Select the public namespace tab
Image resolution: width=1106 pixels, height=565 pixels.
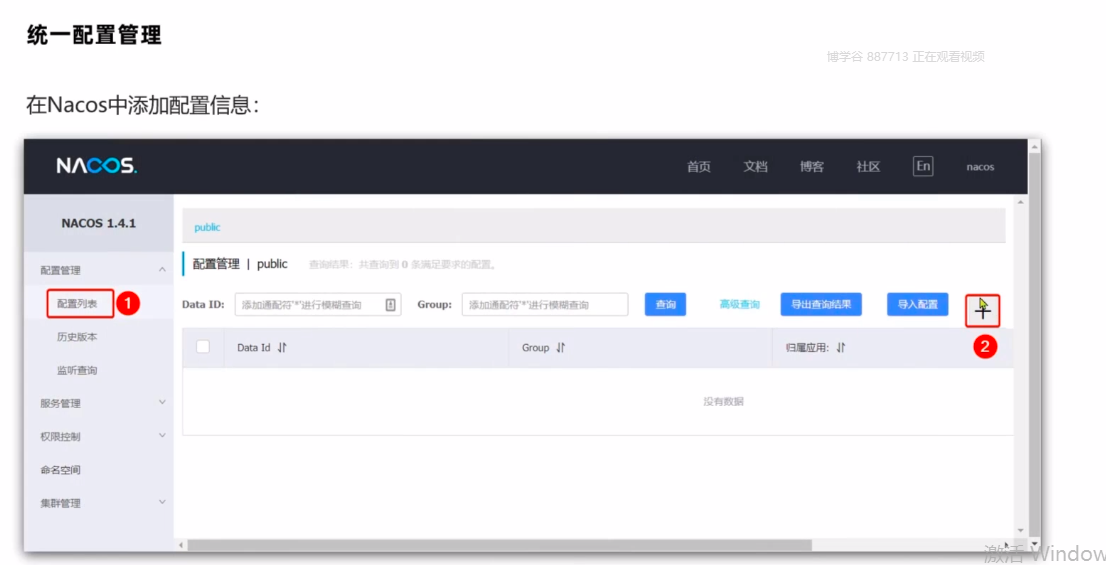pyautogui.click(x=207, y=227)
